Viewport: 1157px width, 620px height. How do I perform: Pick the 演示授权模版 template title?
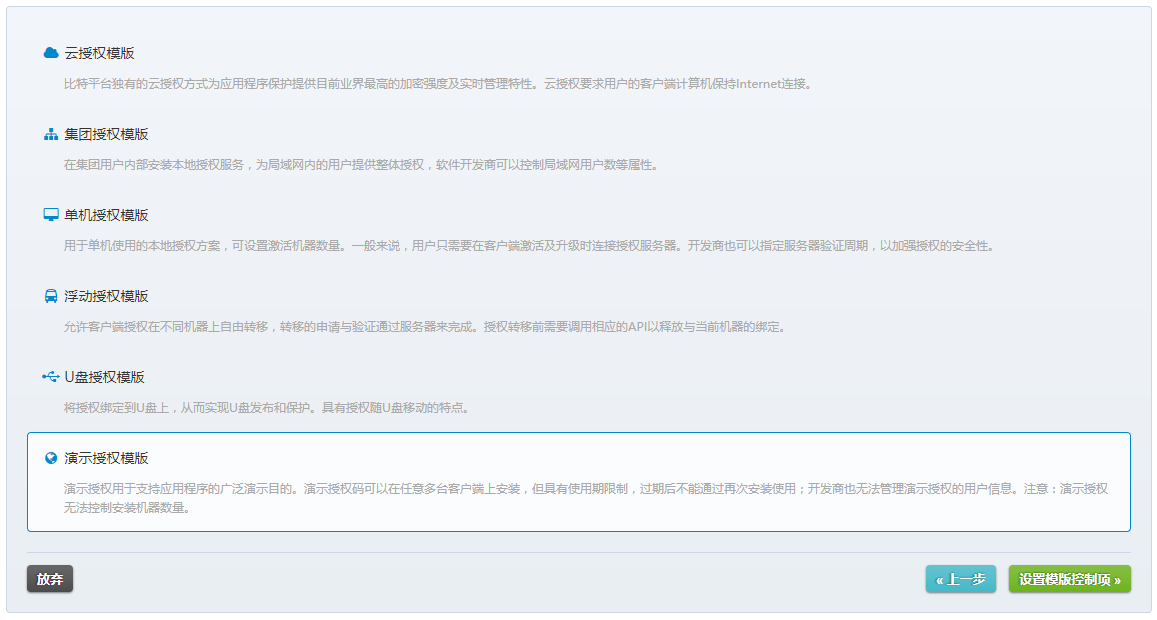tap(106, 458)
